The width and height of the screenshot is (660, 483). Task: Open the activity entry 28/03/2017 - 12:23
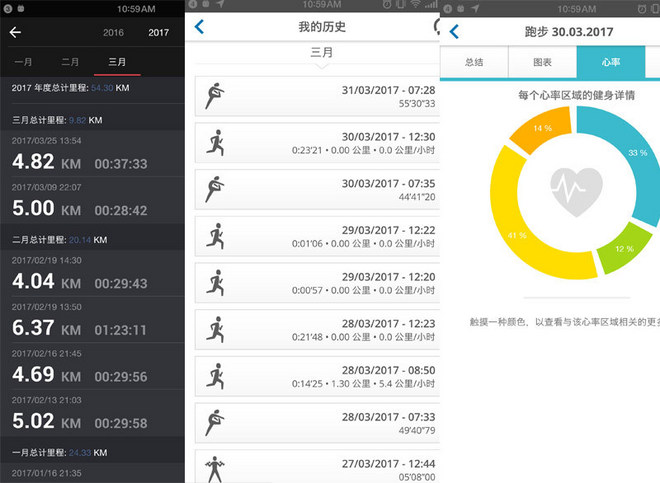click(x=317, y=330)
